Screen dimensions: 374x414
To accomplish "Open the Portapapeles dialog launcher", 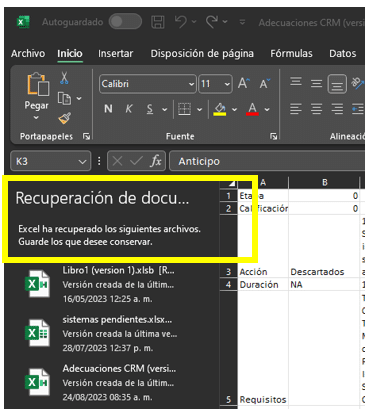I will (86, 136).
